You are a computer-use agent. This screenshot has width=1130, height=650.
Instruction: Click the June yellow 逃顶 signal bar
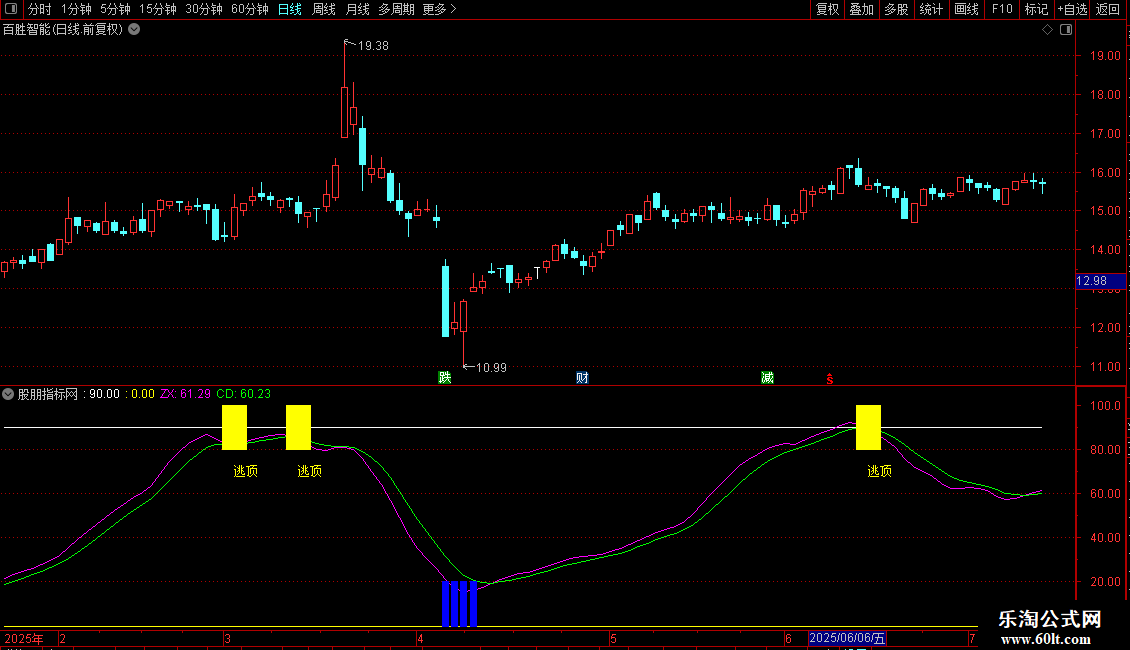[x=868, y=427]
